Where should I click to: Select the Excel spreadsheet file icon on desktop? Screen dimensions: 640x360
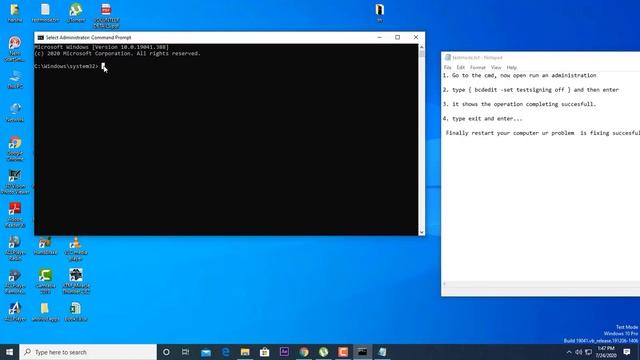[76, 312]
